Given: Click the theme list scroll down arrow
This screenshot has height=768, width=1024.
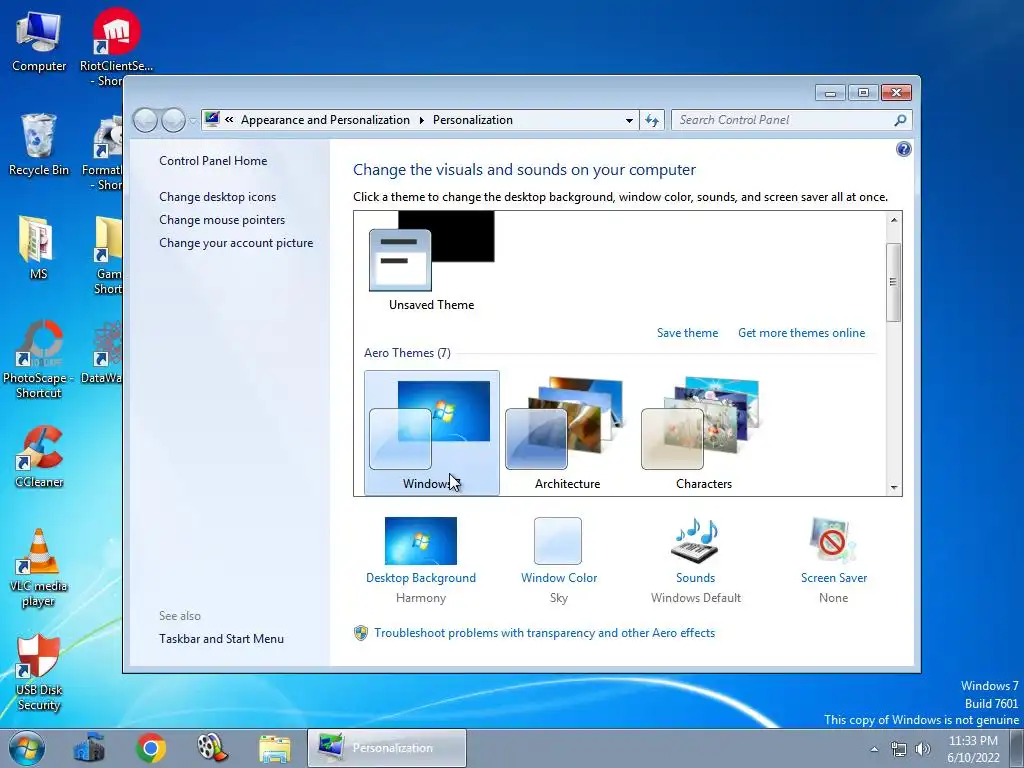Looking at the screenshot, I should click(894, 487).
